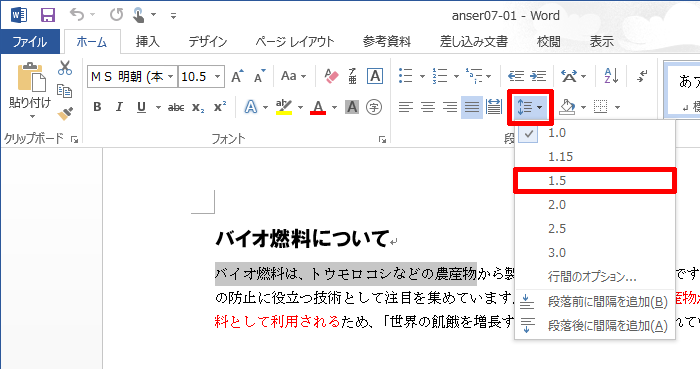Open the red font color arrow
This screenshot has height=369, width=700.
[x=334, y=107]
